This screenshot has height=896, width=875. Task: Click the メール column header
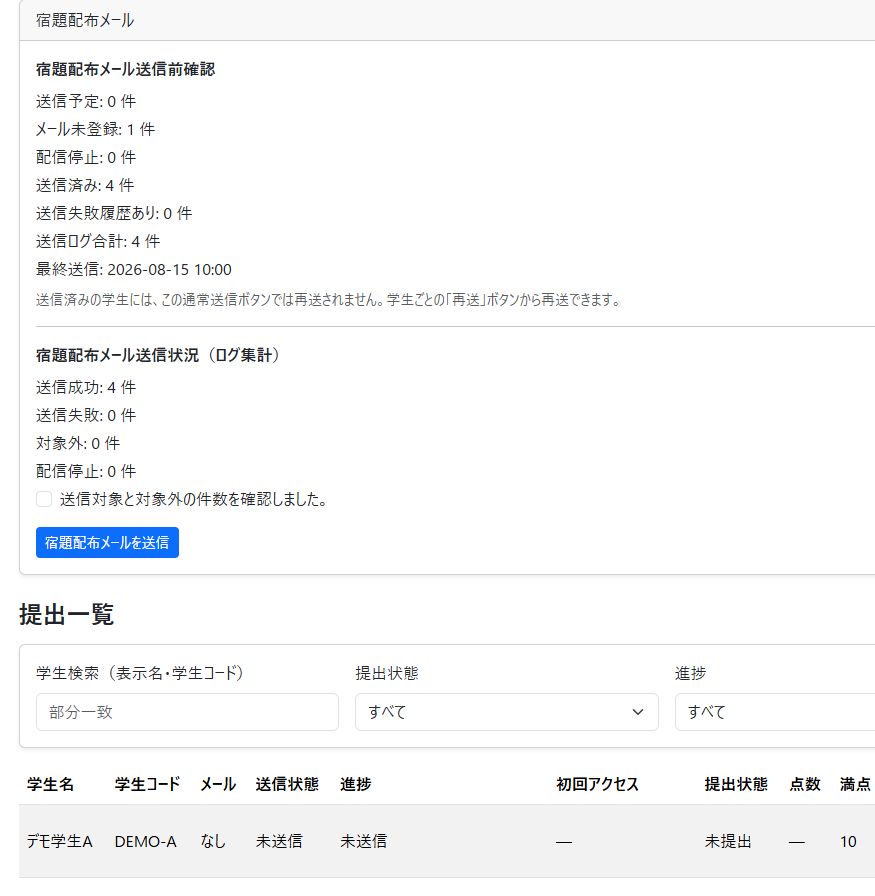click(x=218, y=784)
